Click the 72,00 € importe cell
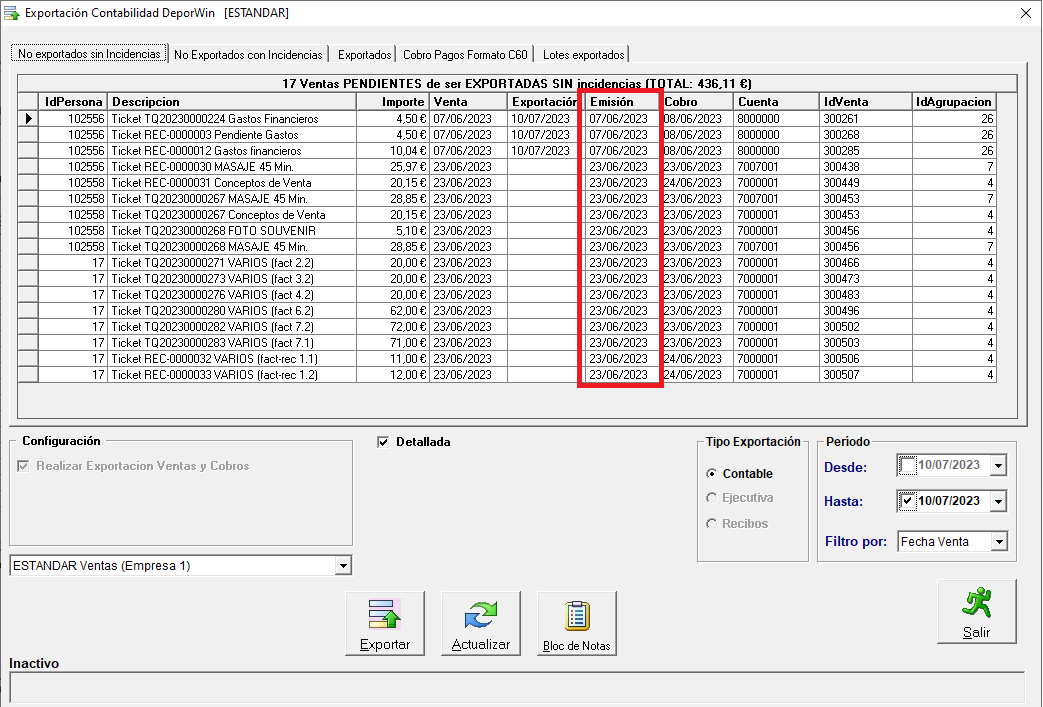The width and height of the screenshot is (1043, 707). [x=393, y=326]
